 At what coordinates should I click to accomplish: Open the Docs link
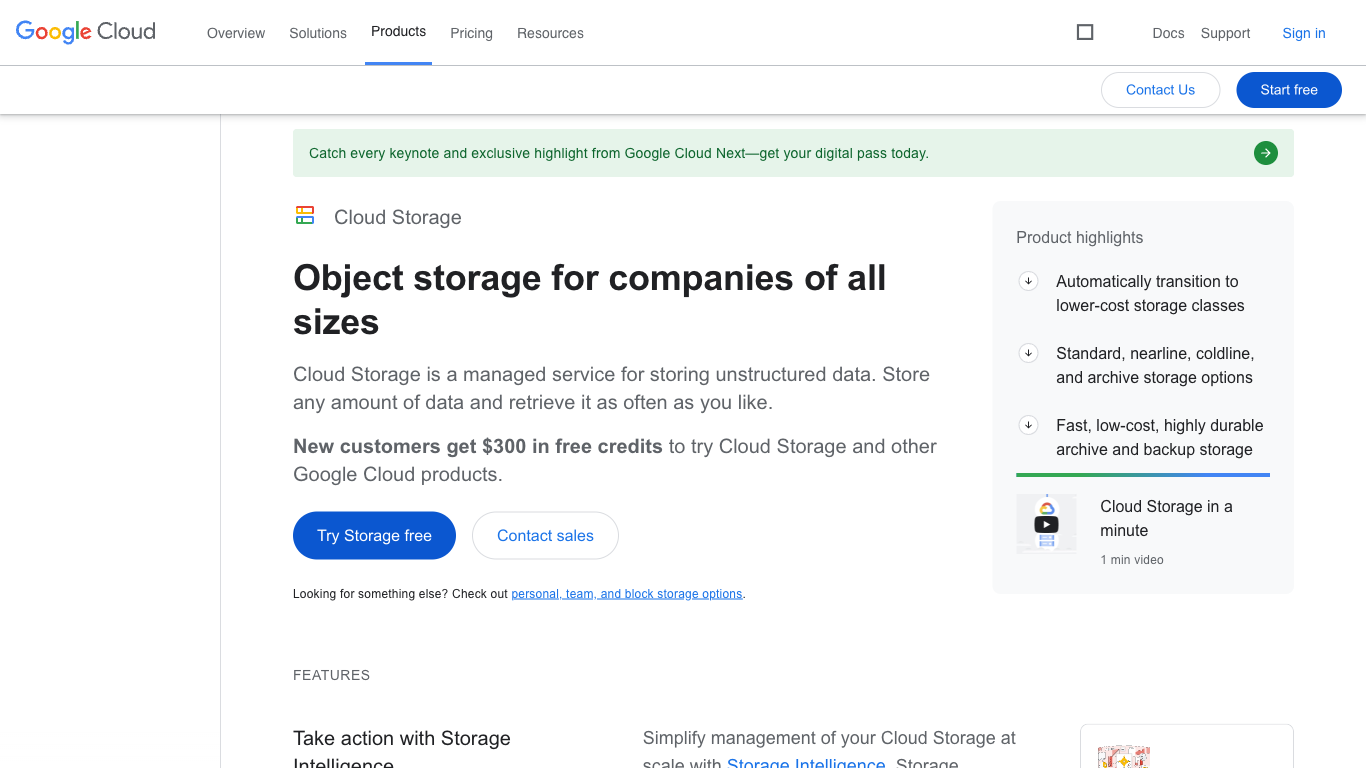(x=1168, y=33)
